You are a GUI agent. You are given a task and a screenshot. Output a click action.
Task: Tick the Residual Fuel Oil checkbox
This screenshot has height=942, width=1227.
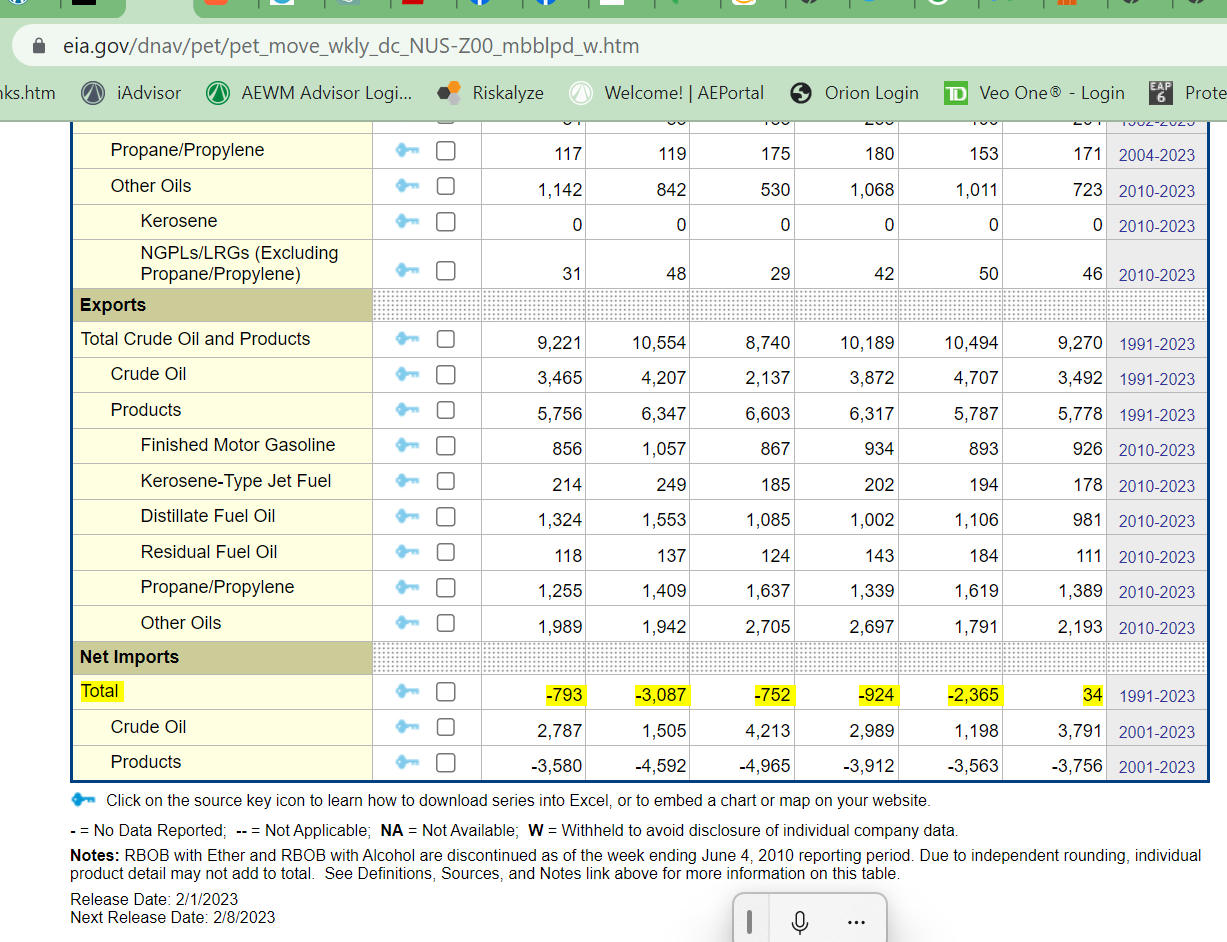445,552
